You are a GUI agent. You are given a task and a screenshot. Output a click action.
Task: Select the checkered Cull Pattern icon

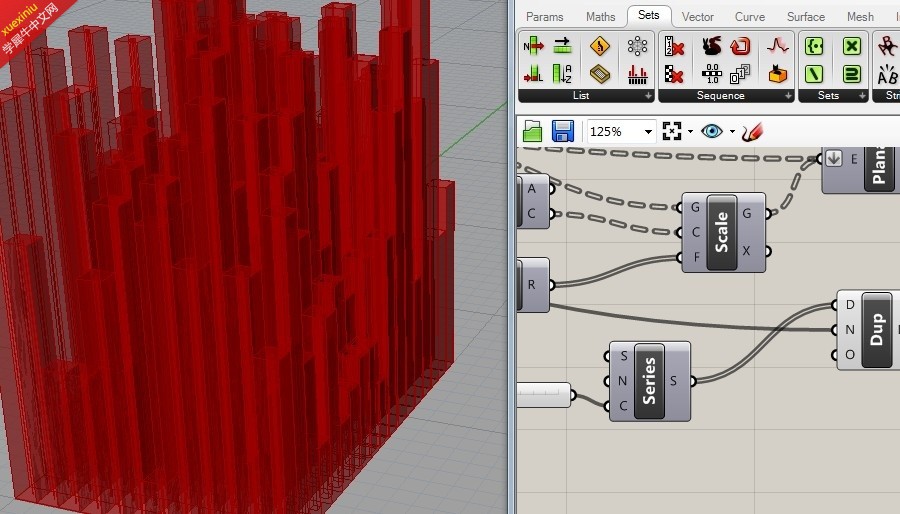674,74
